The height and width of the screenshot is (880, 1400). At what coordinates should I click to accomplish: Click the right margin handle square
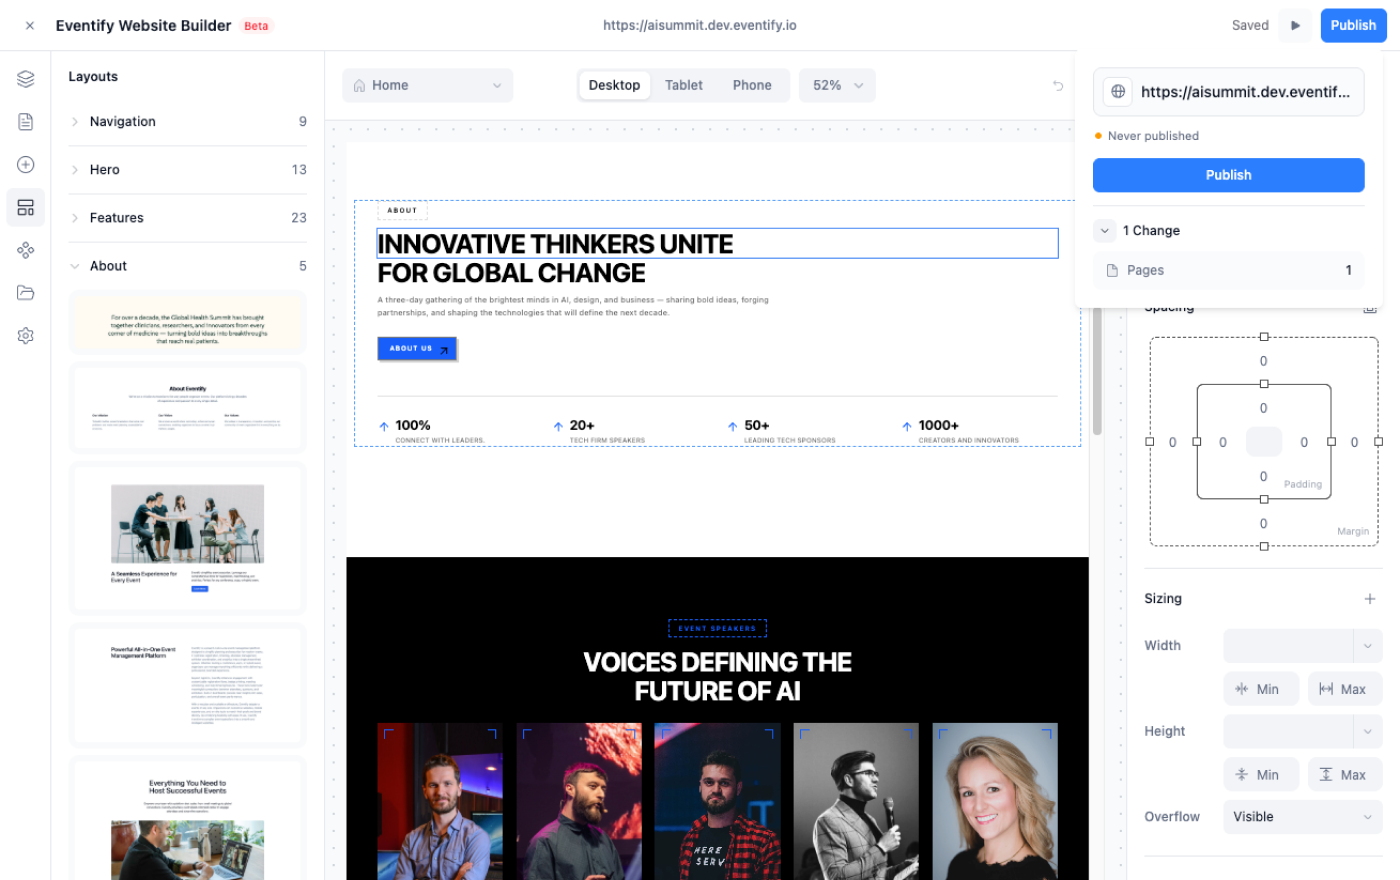point(1378,442)
